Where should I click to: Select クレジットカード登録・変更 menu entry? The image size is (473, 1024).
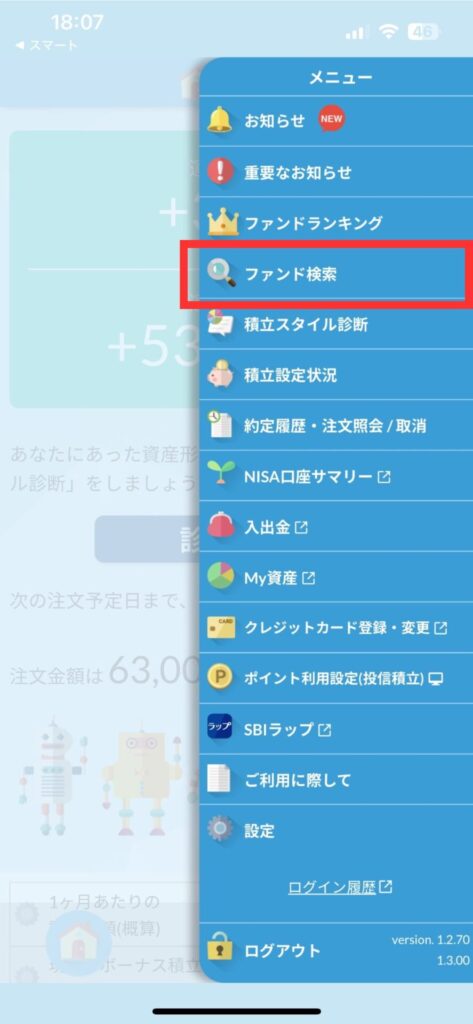[x=336, y=628]
